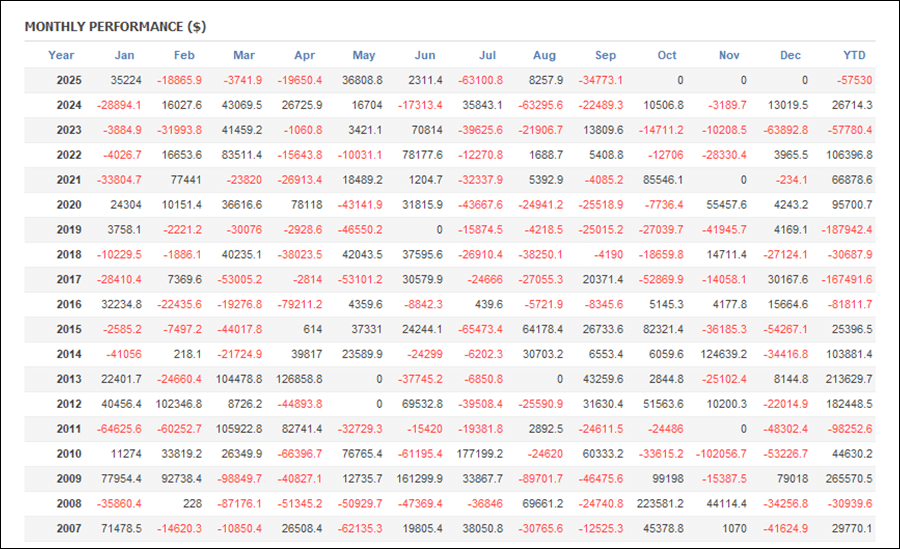The height and width of the screenshot is (549, 900).
Task: Click the YTD column header
Action: click(x=854, y=55)
